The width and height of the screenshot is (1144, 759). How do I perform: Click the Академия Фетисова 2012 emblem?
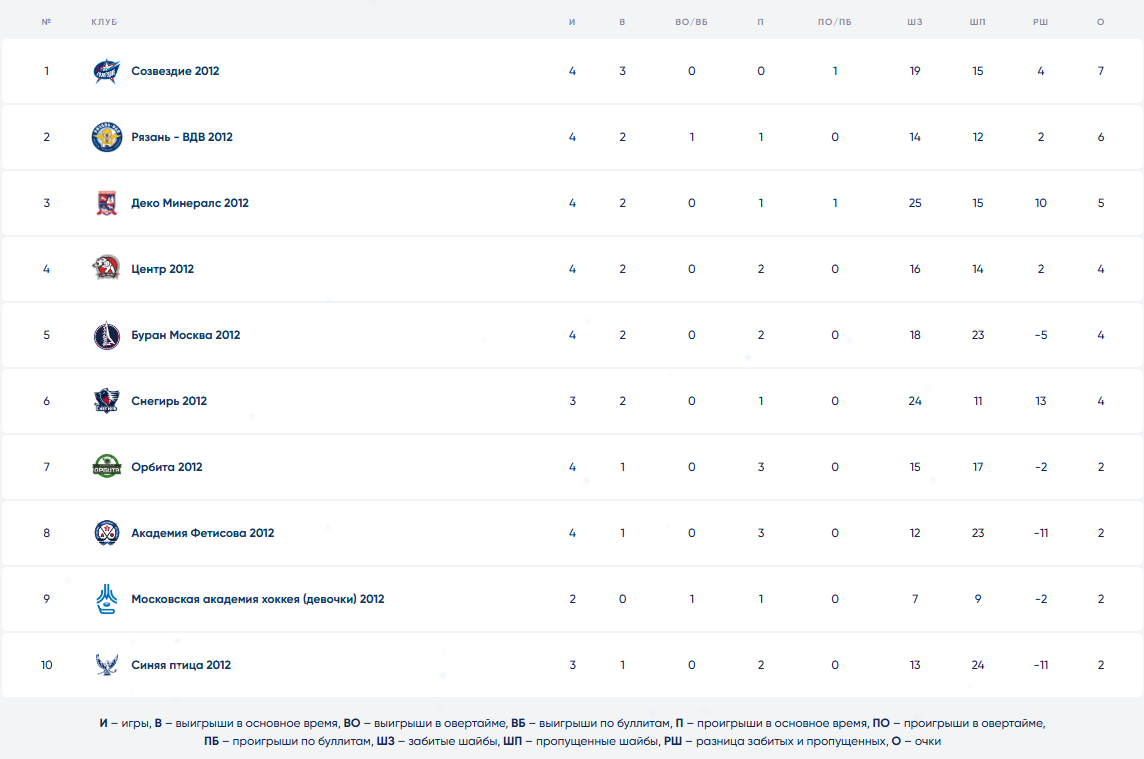106,533
